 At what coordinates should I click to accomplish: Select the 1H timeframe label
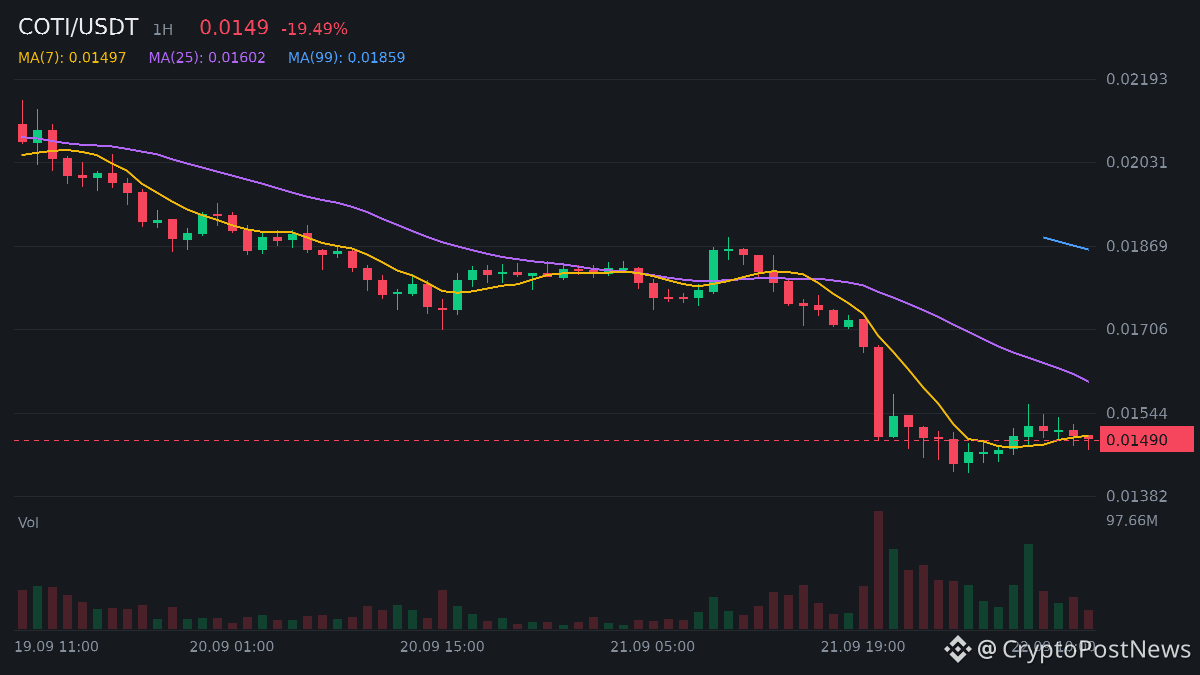pos(163,30)
